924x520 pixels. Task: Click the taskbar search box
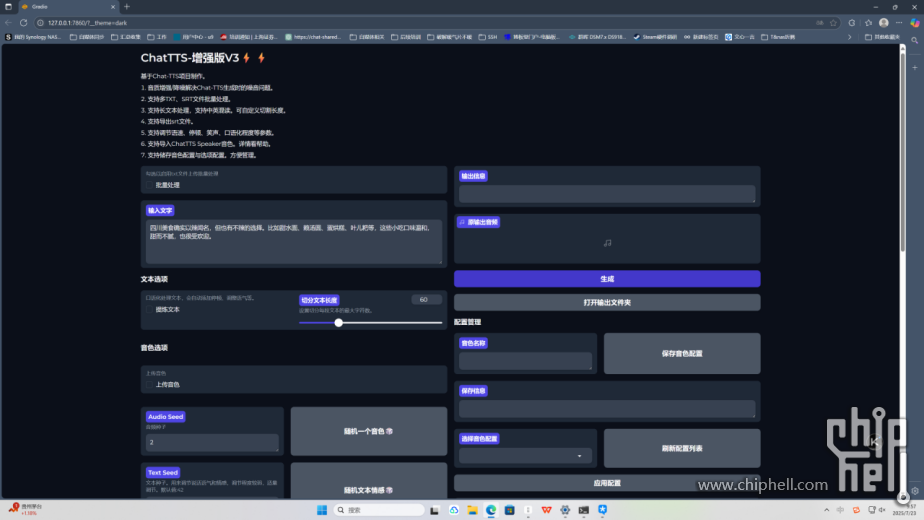point(378,510)
